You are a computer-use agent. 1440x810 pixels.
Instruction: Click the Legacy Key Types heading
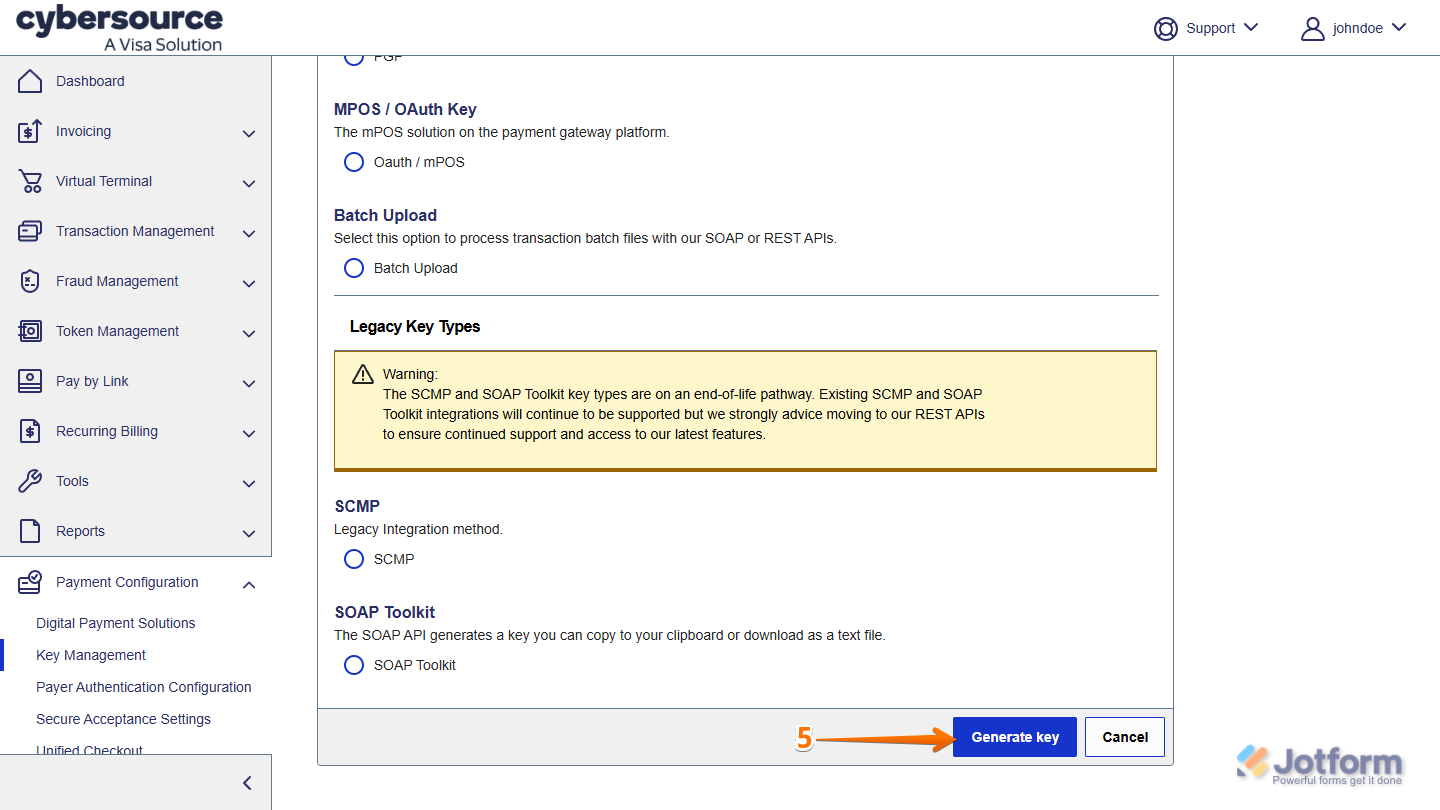coord(415,326)
